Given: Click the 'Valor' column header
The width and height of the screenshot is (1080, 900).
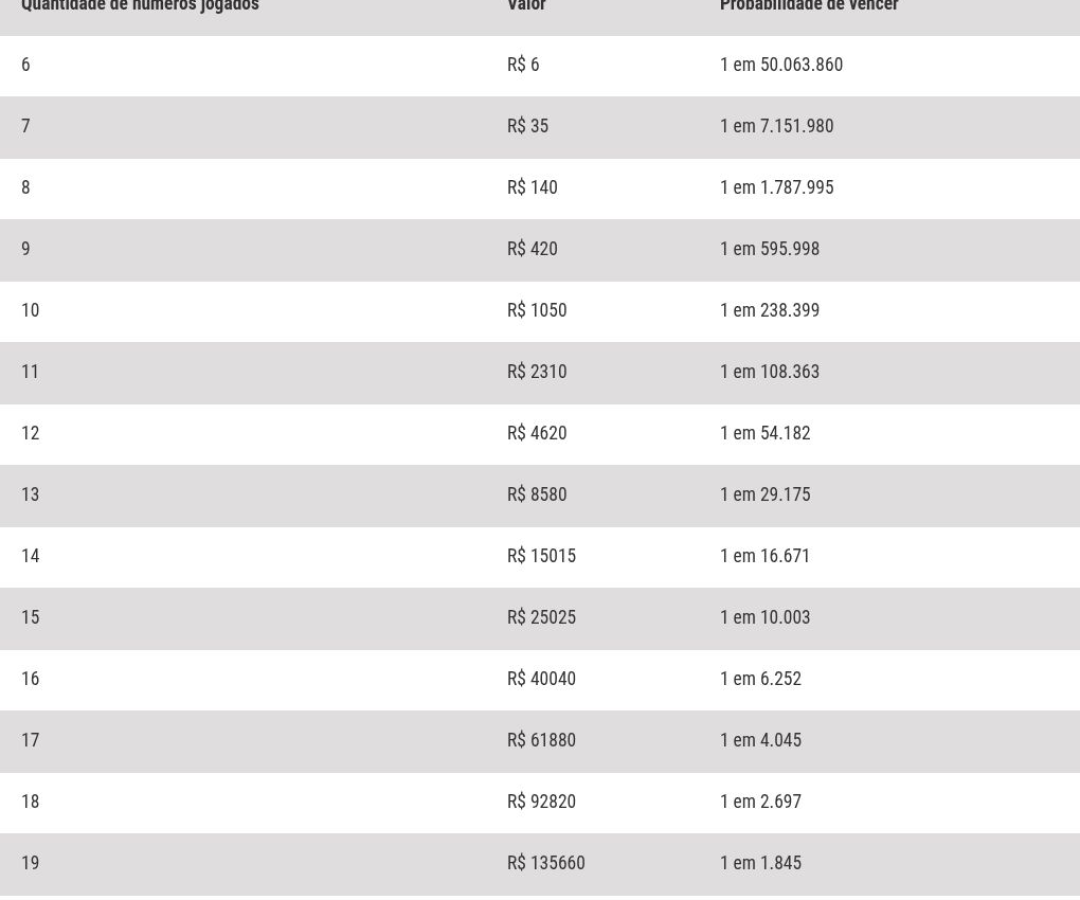Looking at the screenshot, I should point(526,6).
